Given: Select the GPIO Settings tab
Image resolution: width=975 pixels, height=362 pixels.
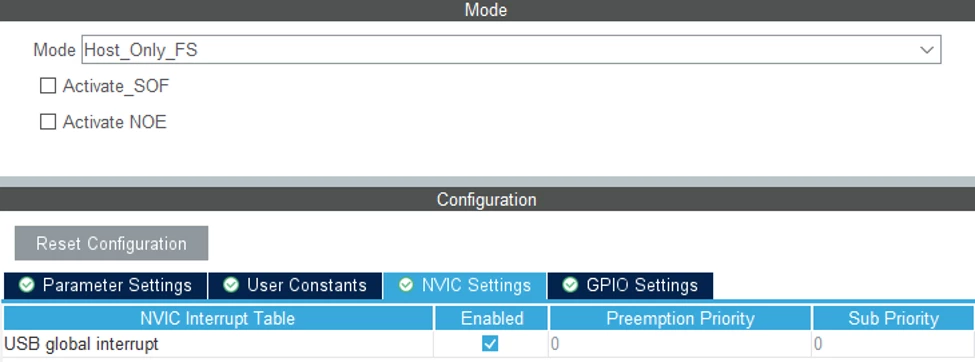Looking at the screenshot, I should point(630,285).
